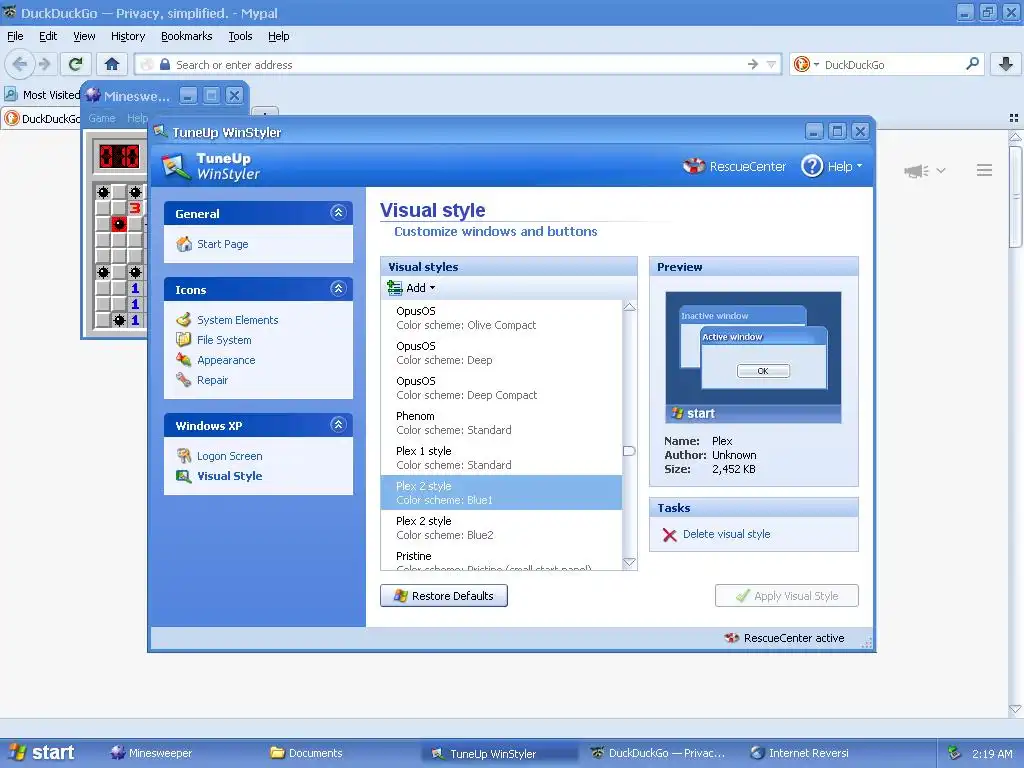Switch to Minesweeper taskbar button

[152, 753]
